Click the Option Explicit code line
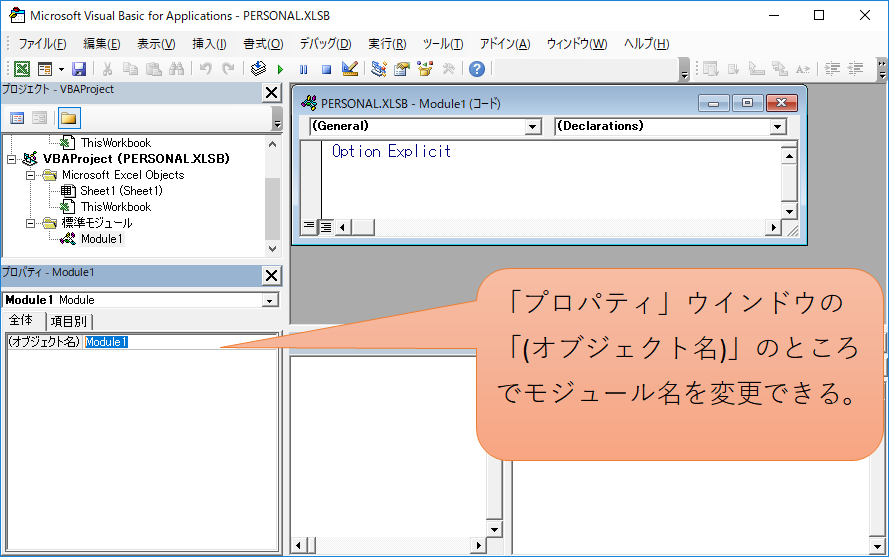 [x=391, y=151]
